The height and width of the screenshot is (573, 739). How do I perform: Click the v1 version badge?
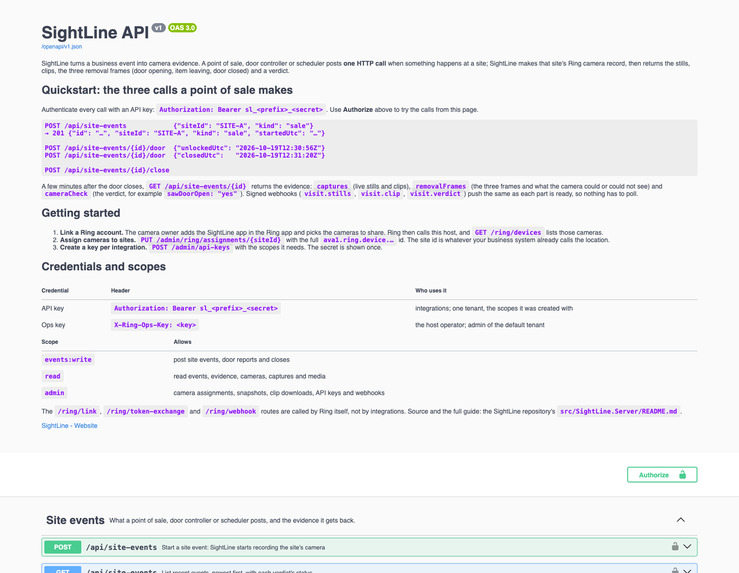(x=158, y=28)
